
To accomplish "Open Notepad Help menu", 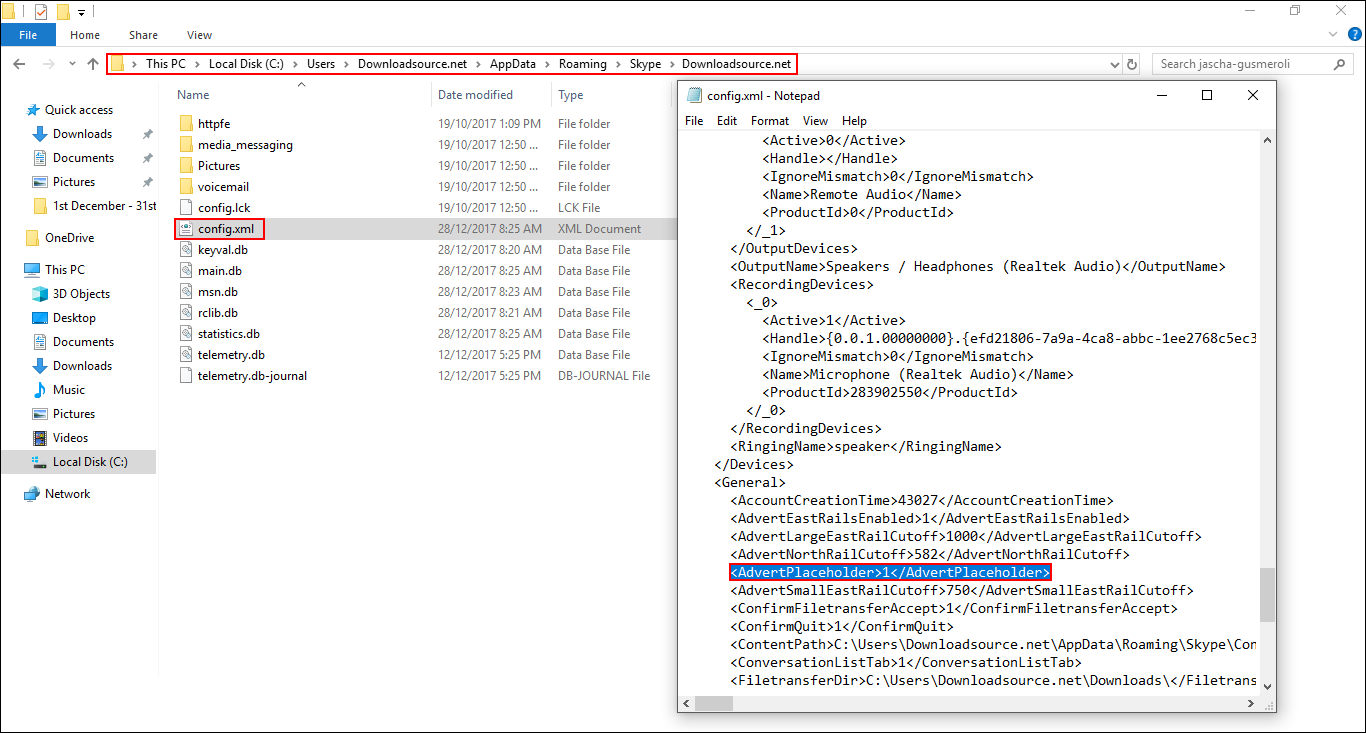I will point(855,121).
